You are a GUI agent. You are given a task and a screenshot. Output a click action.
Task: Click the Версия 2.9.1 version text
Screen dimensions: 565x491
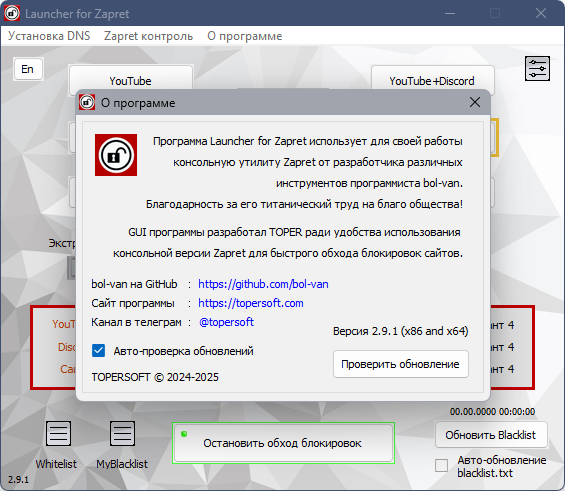pyautogui.click(x=400, y=331)
